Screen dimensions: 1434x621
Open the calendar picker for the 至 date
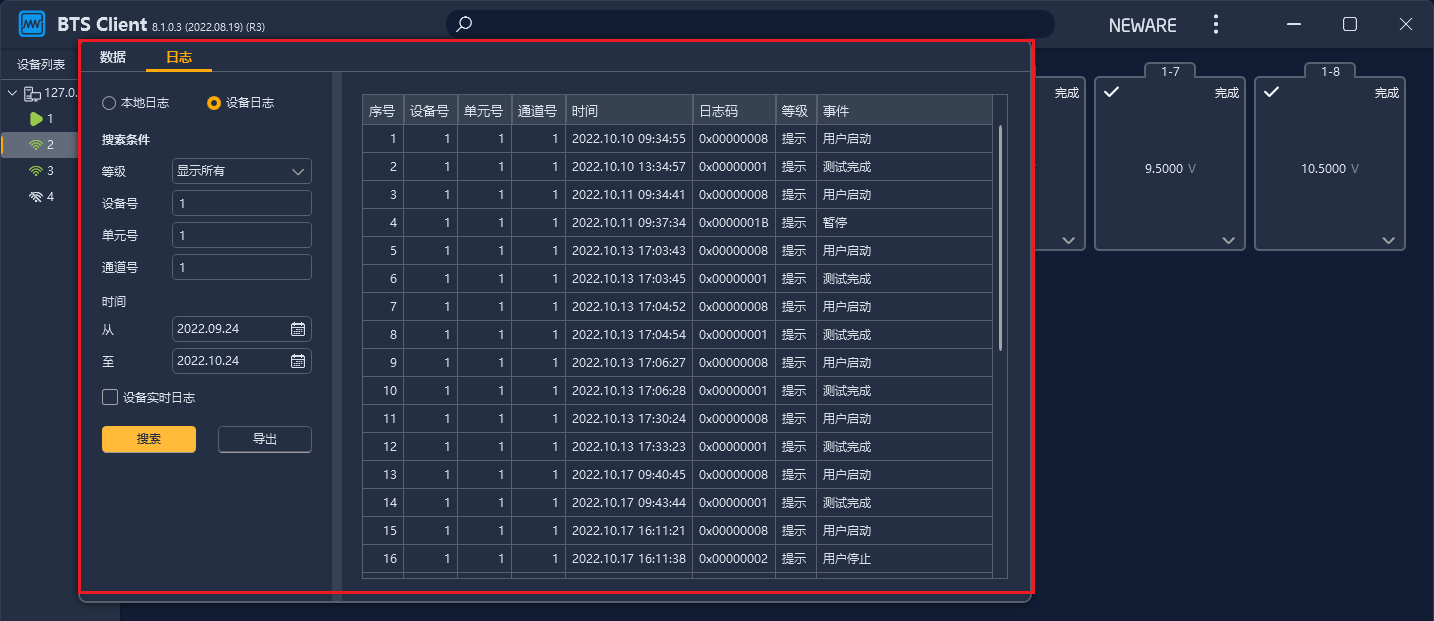(297, 361)
